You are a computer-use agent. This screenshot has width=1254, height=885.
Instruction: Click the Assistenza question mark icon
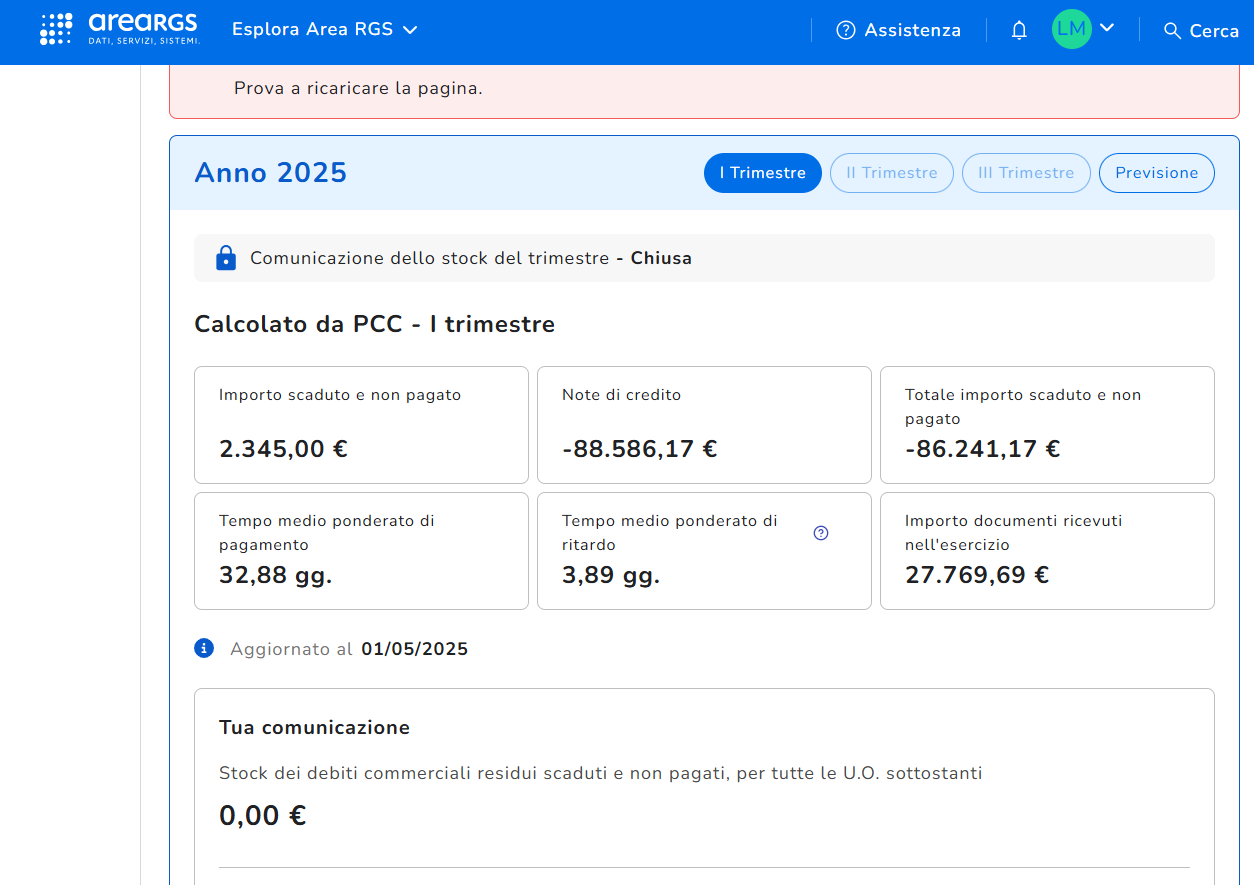point(846,30)
